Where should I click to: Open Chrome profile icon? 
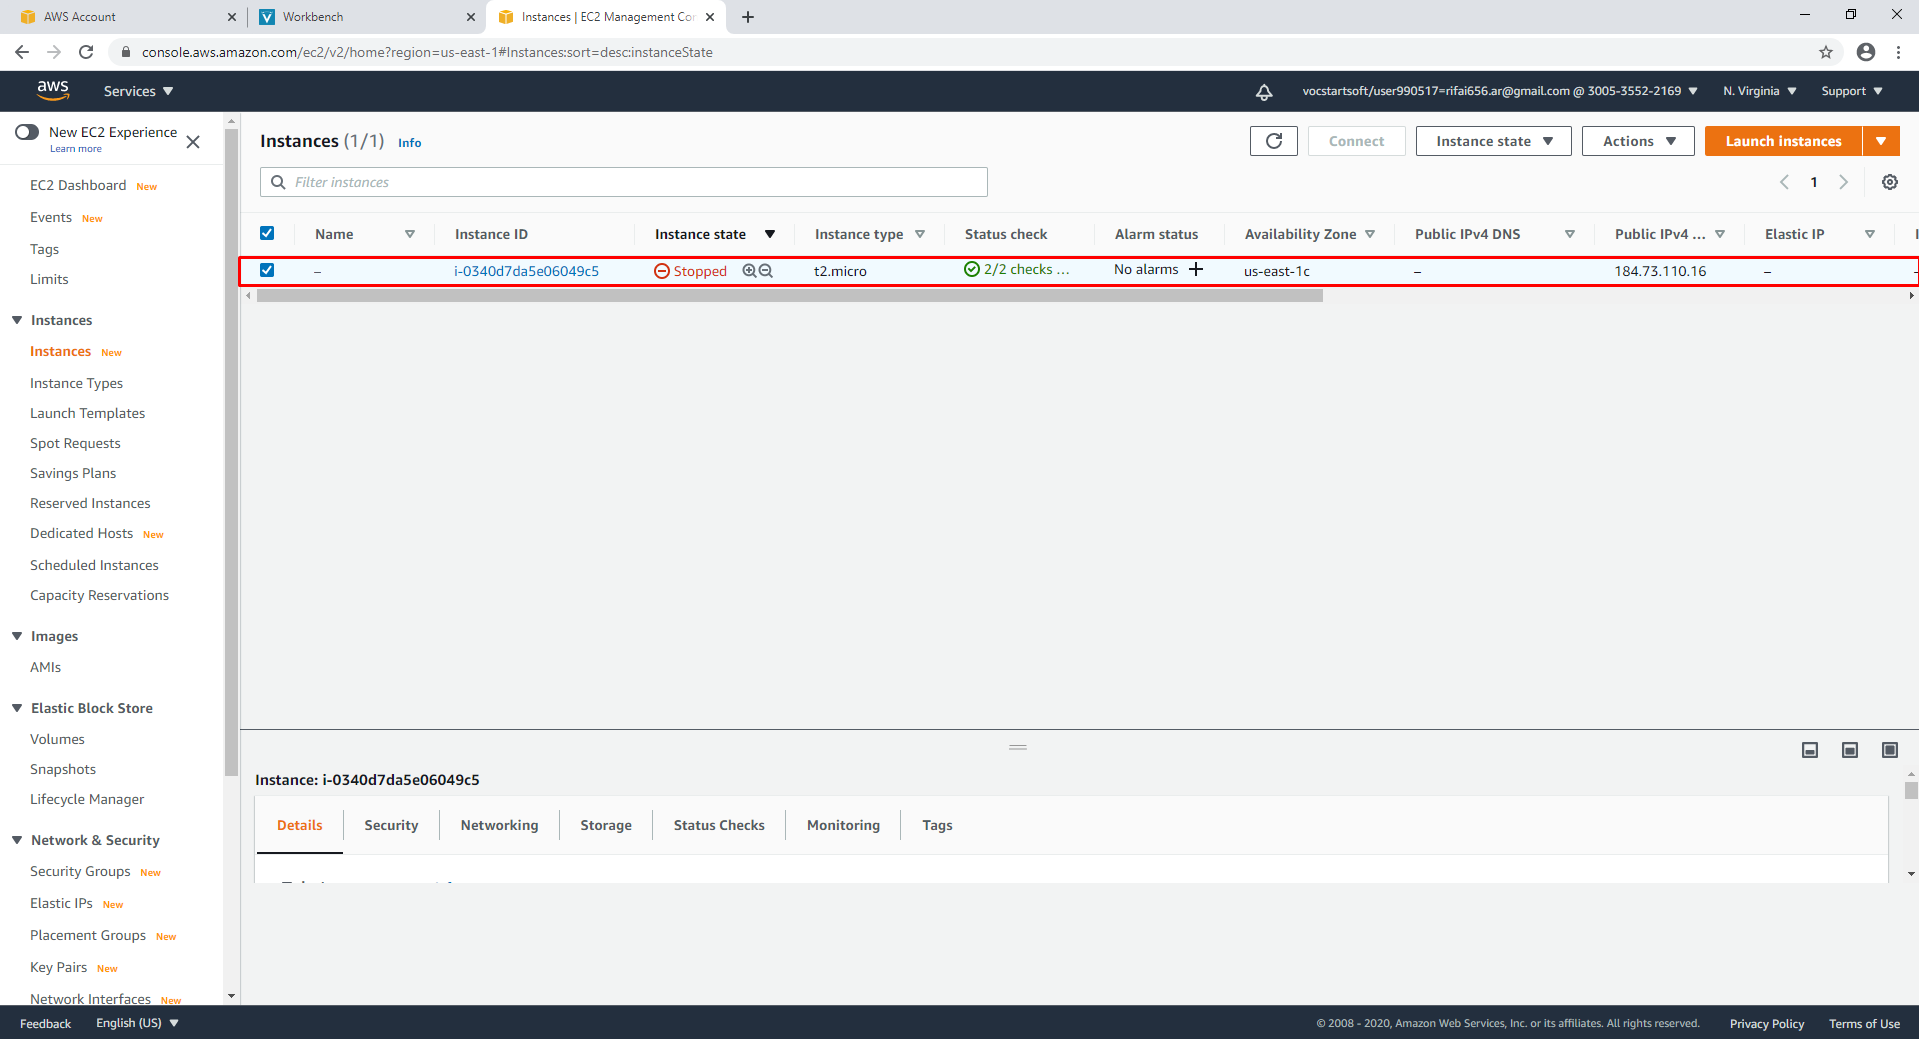[1865, 52]
